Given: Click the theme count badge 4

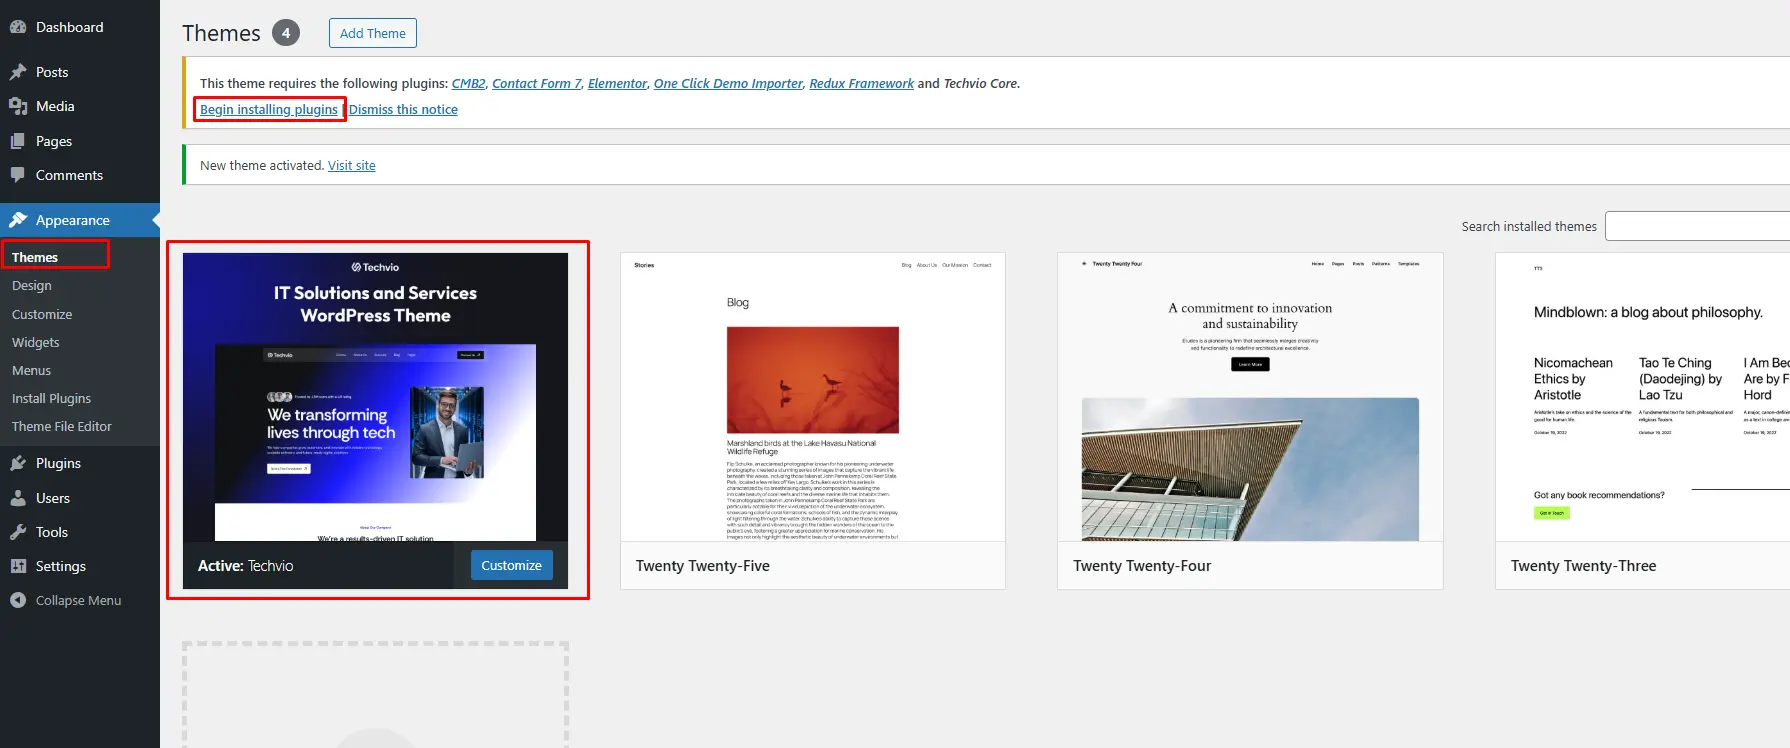Looking at the screenshot, I should tap(286, 33).
